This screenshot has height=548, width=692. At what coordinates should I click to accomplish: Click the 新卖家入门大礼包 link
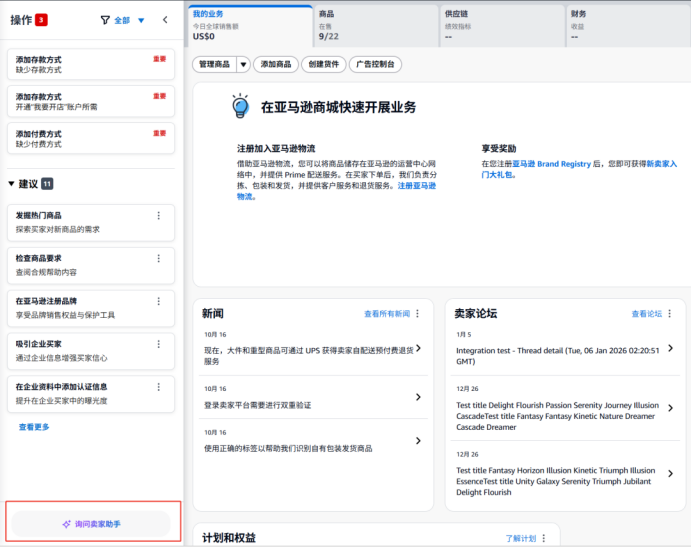[661, 164]
